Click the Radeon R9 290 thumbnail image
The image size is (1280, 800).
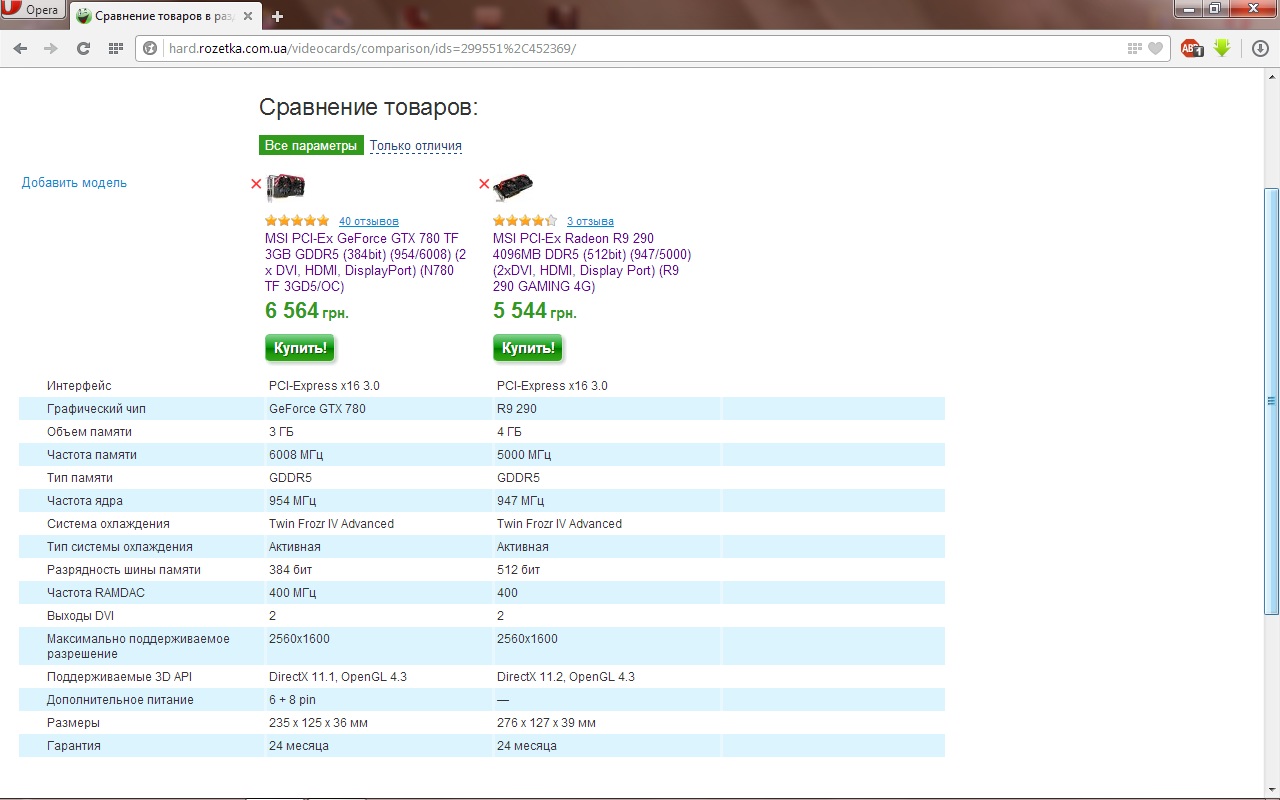pos(513,186)
